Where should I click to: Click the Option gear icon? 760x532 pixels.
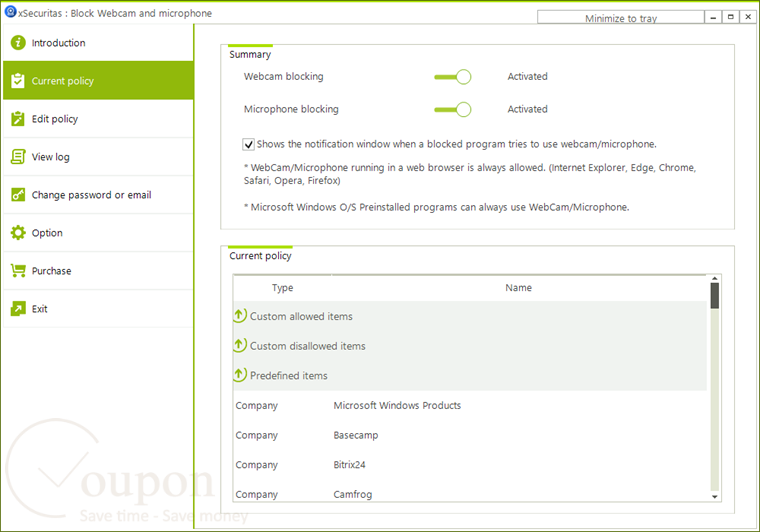(x=18, y=233)
